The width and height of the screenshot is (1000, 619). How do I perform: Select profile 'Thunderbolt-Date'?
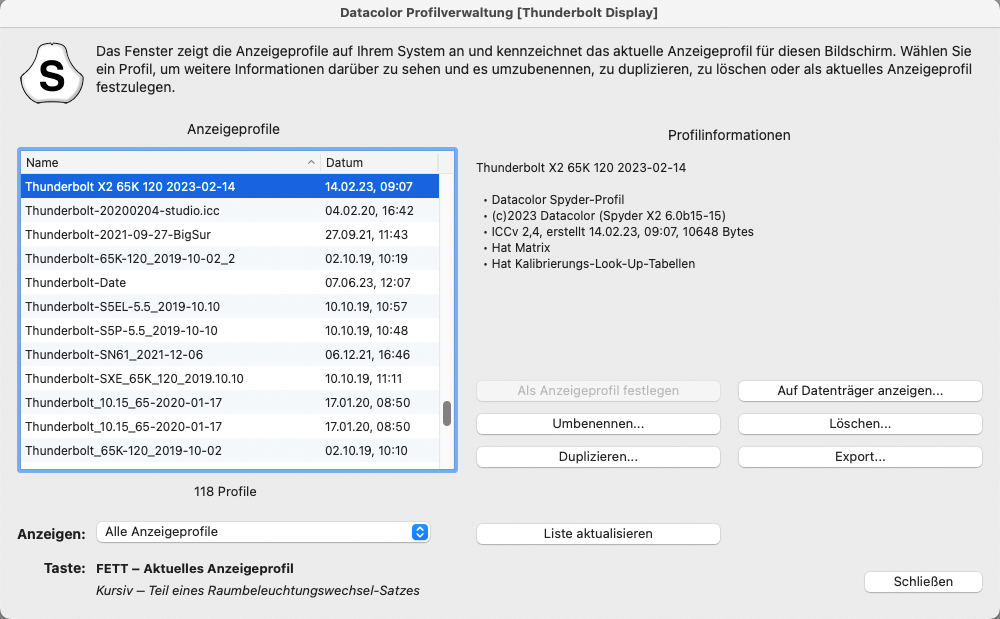click(230, 282)
